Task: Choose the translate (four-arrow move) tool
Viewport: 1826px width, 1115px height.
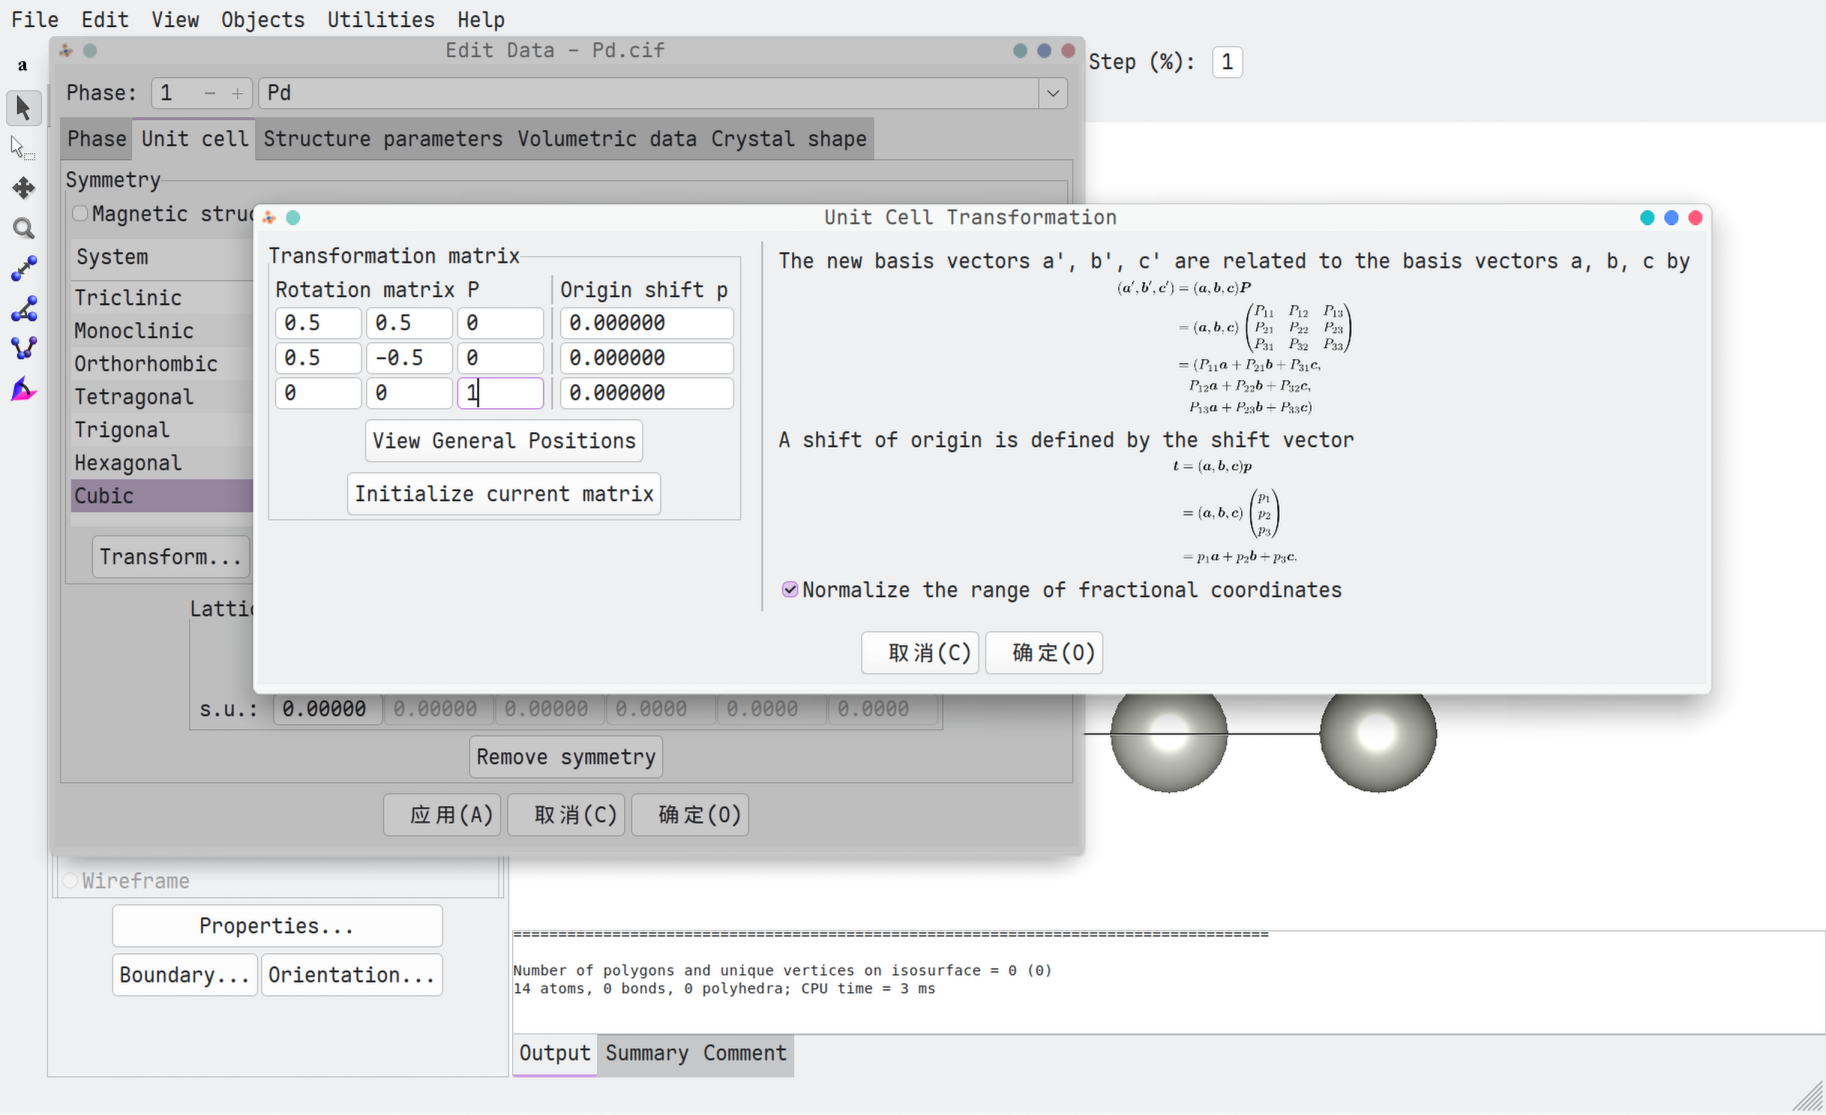Action: pos(23,188)
